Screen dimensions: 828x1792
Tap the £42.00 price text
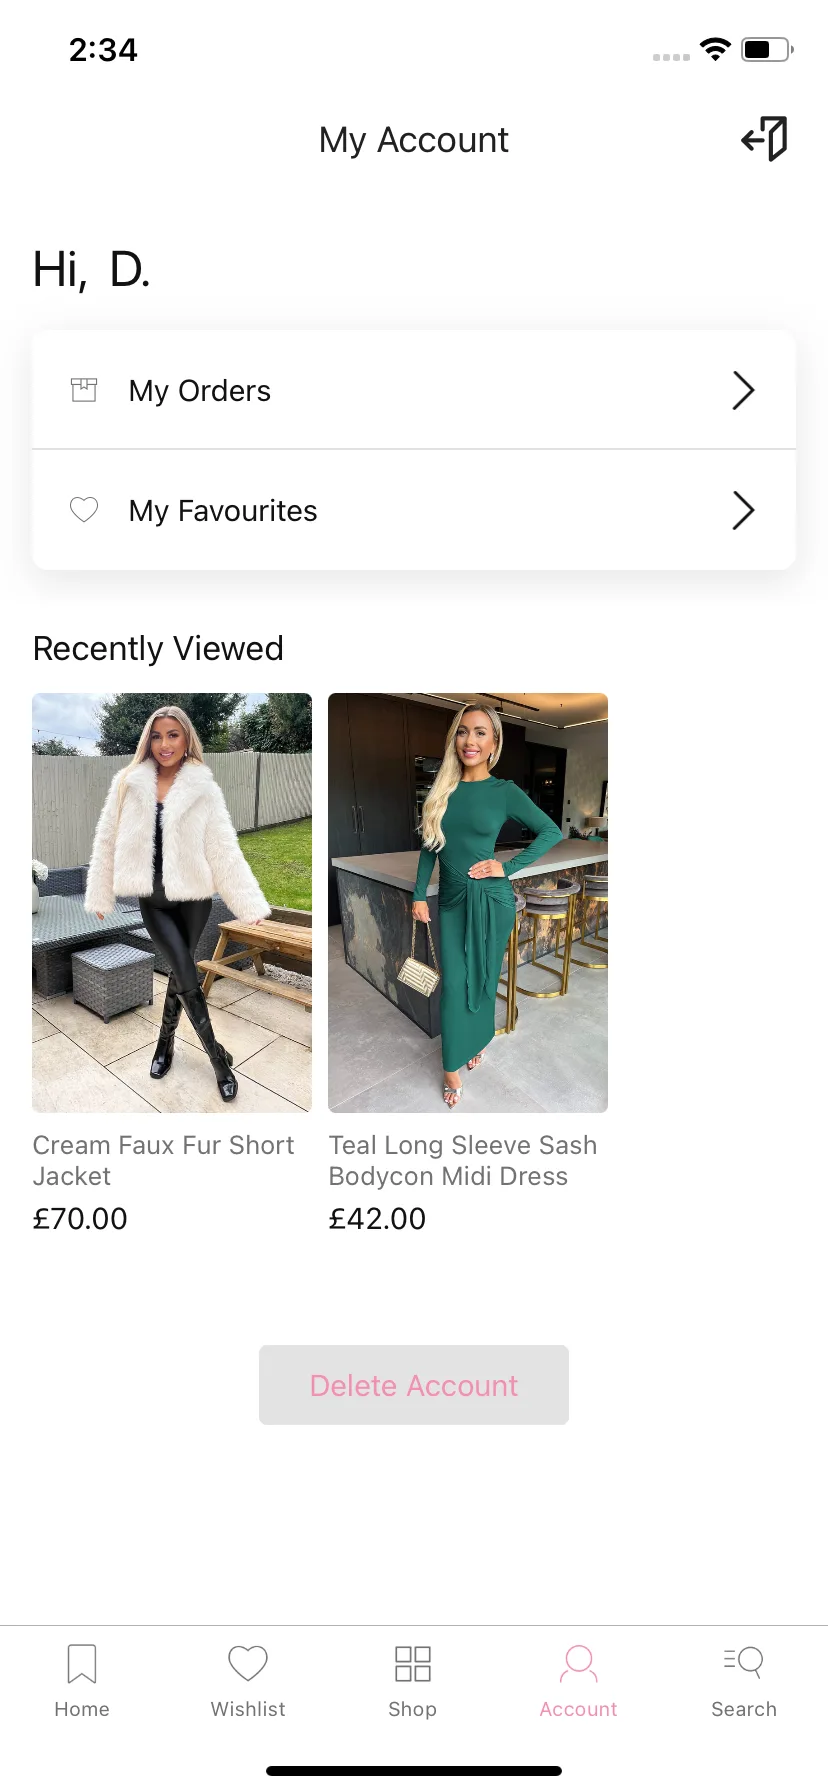(x=378, y=1218)
